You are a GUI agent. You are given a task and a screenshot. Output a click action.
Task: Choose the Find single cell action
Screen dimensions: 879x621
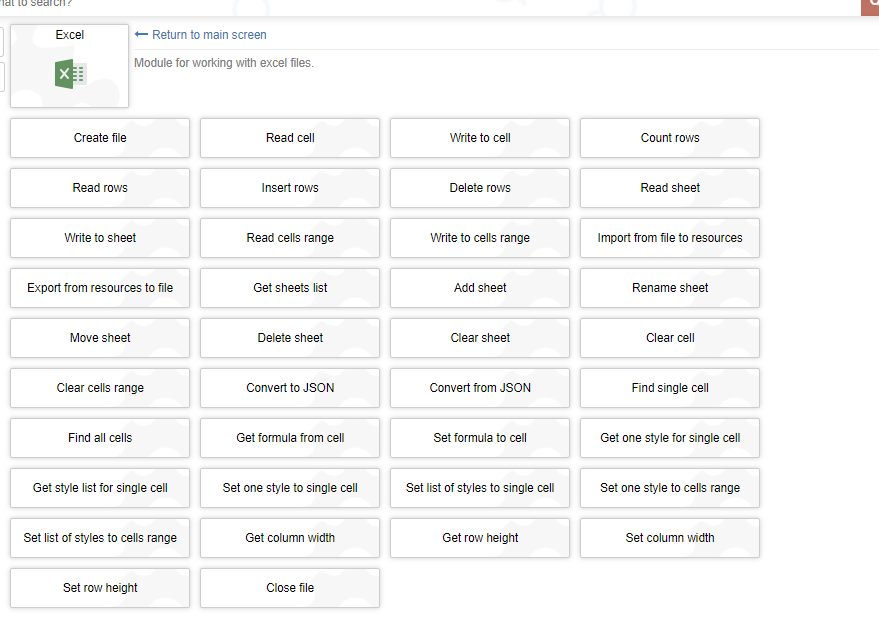click(x=670, y=388)
